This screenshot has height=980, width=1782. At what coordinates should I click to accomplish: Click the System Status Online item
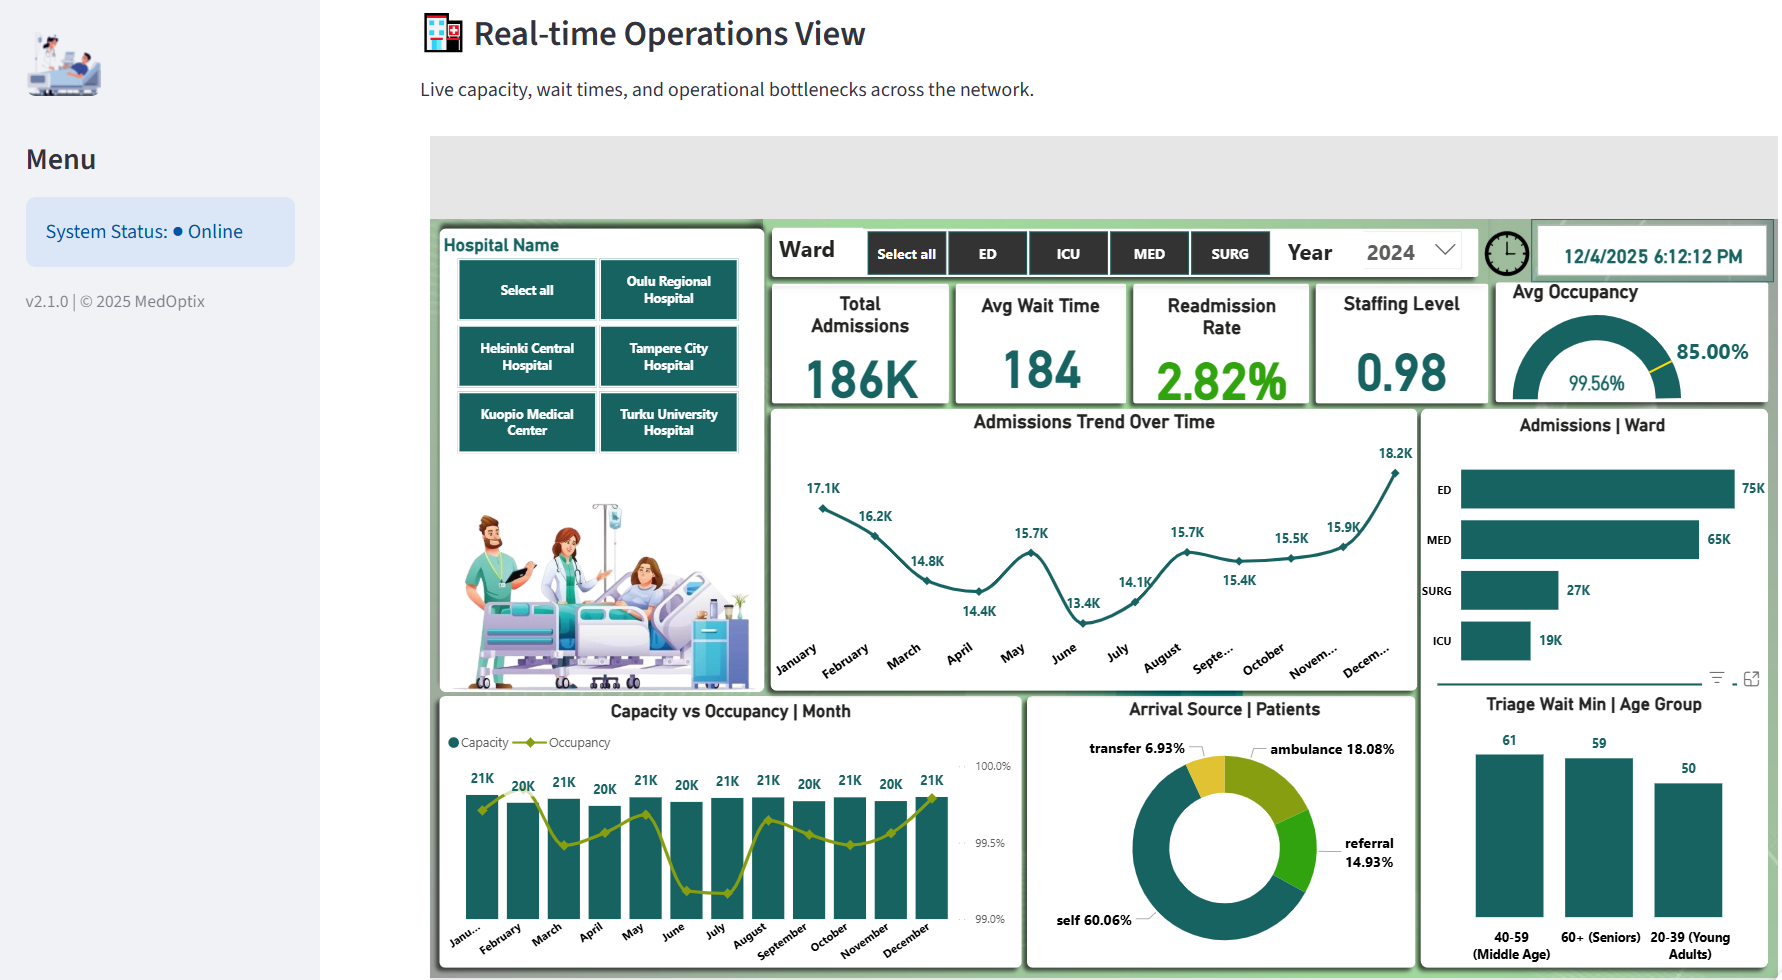pos(160,232)
